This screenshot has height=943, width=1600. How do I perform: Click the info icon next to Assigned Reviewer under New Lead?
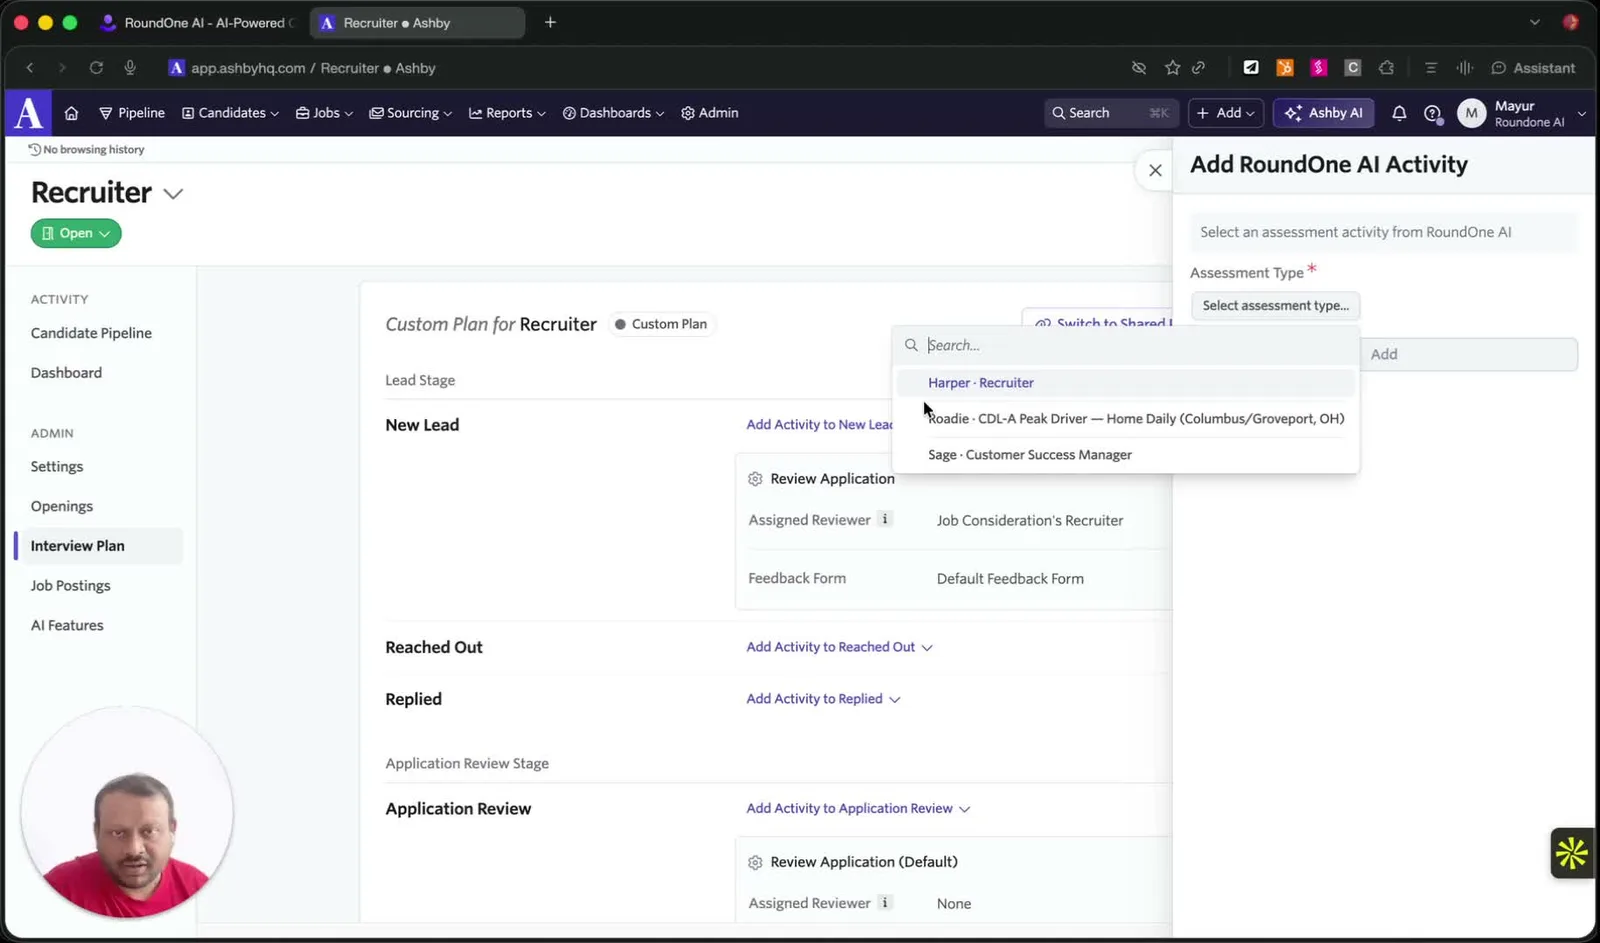pos(884,519)
